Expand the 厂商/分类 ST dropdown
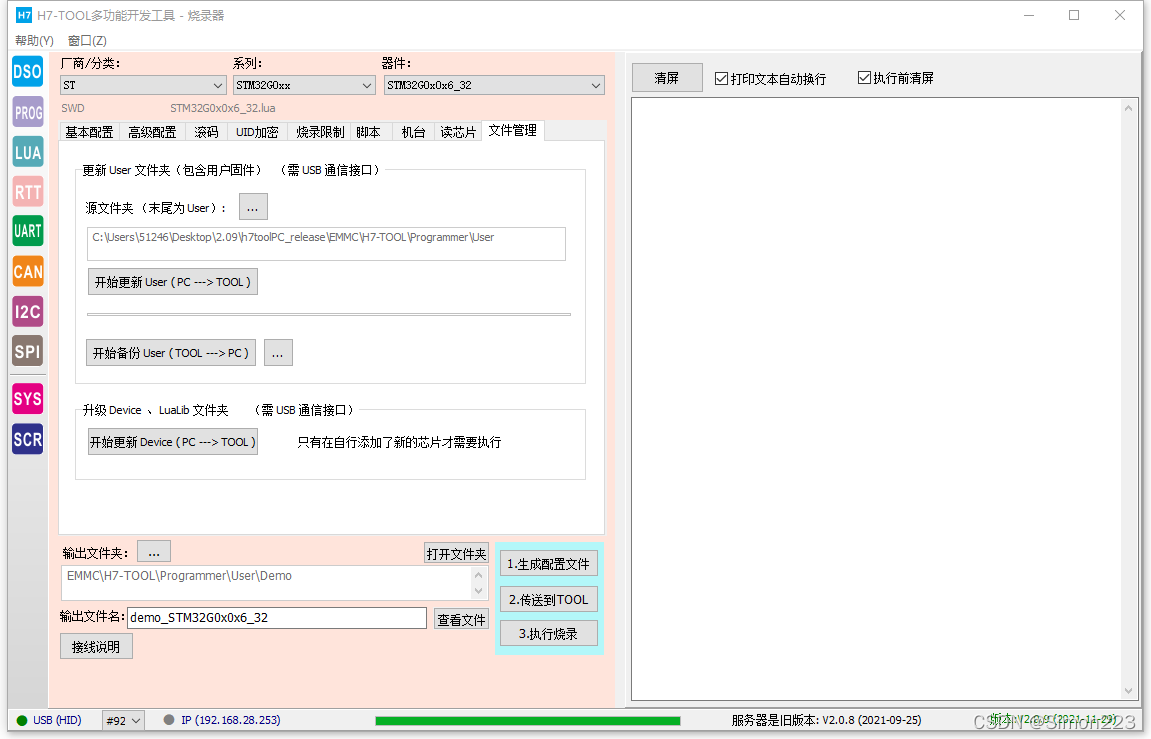This screenshot has height=739, width=1151. point(143,85)
